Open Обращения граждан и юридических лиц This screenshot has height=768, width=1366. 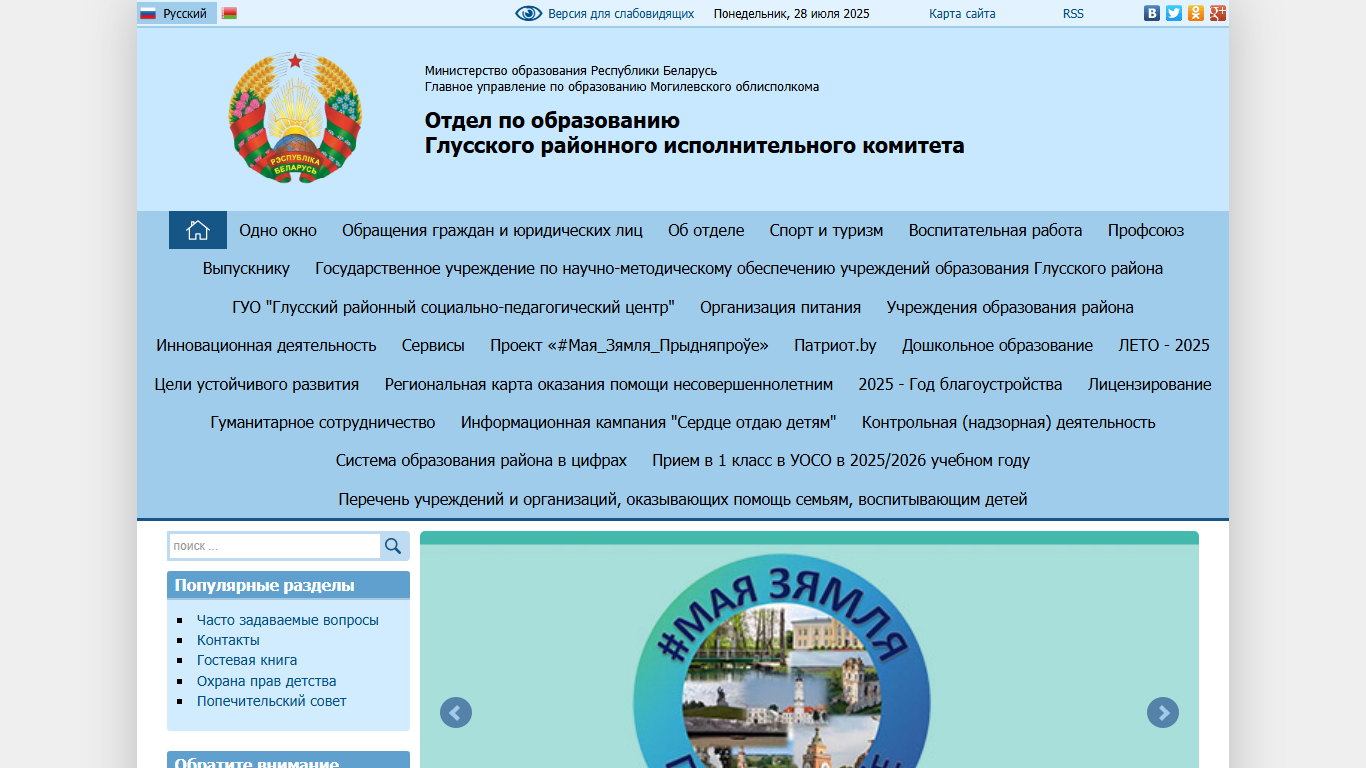(x=492, y=230)
